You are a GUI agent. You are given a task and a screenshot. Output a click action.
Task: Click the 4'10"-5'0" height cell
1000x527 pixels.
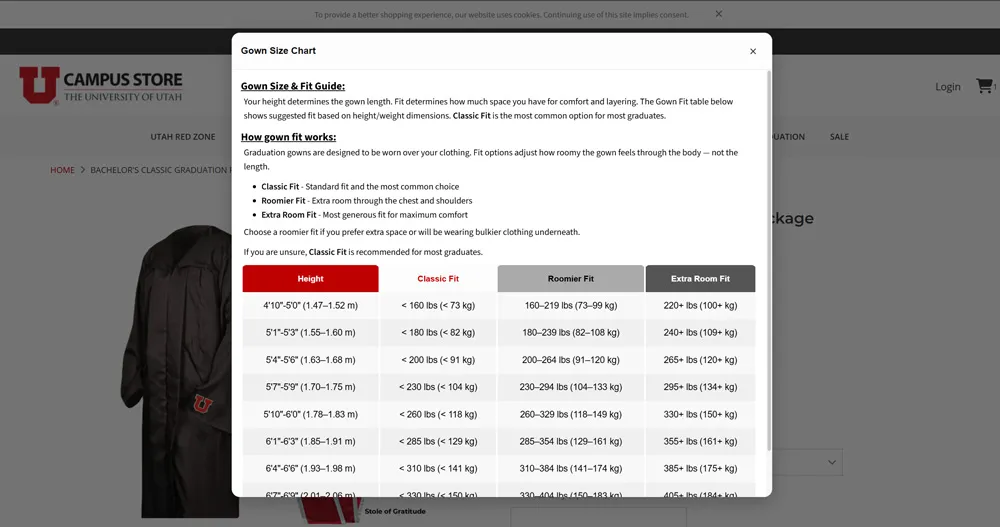click(x=311, y=306)
